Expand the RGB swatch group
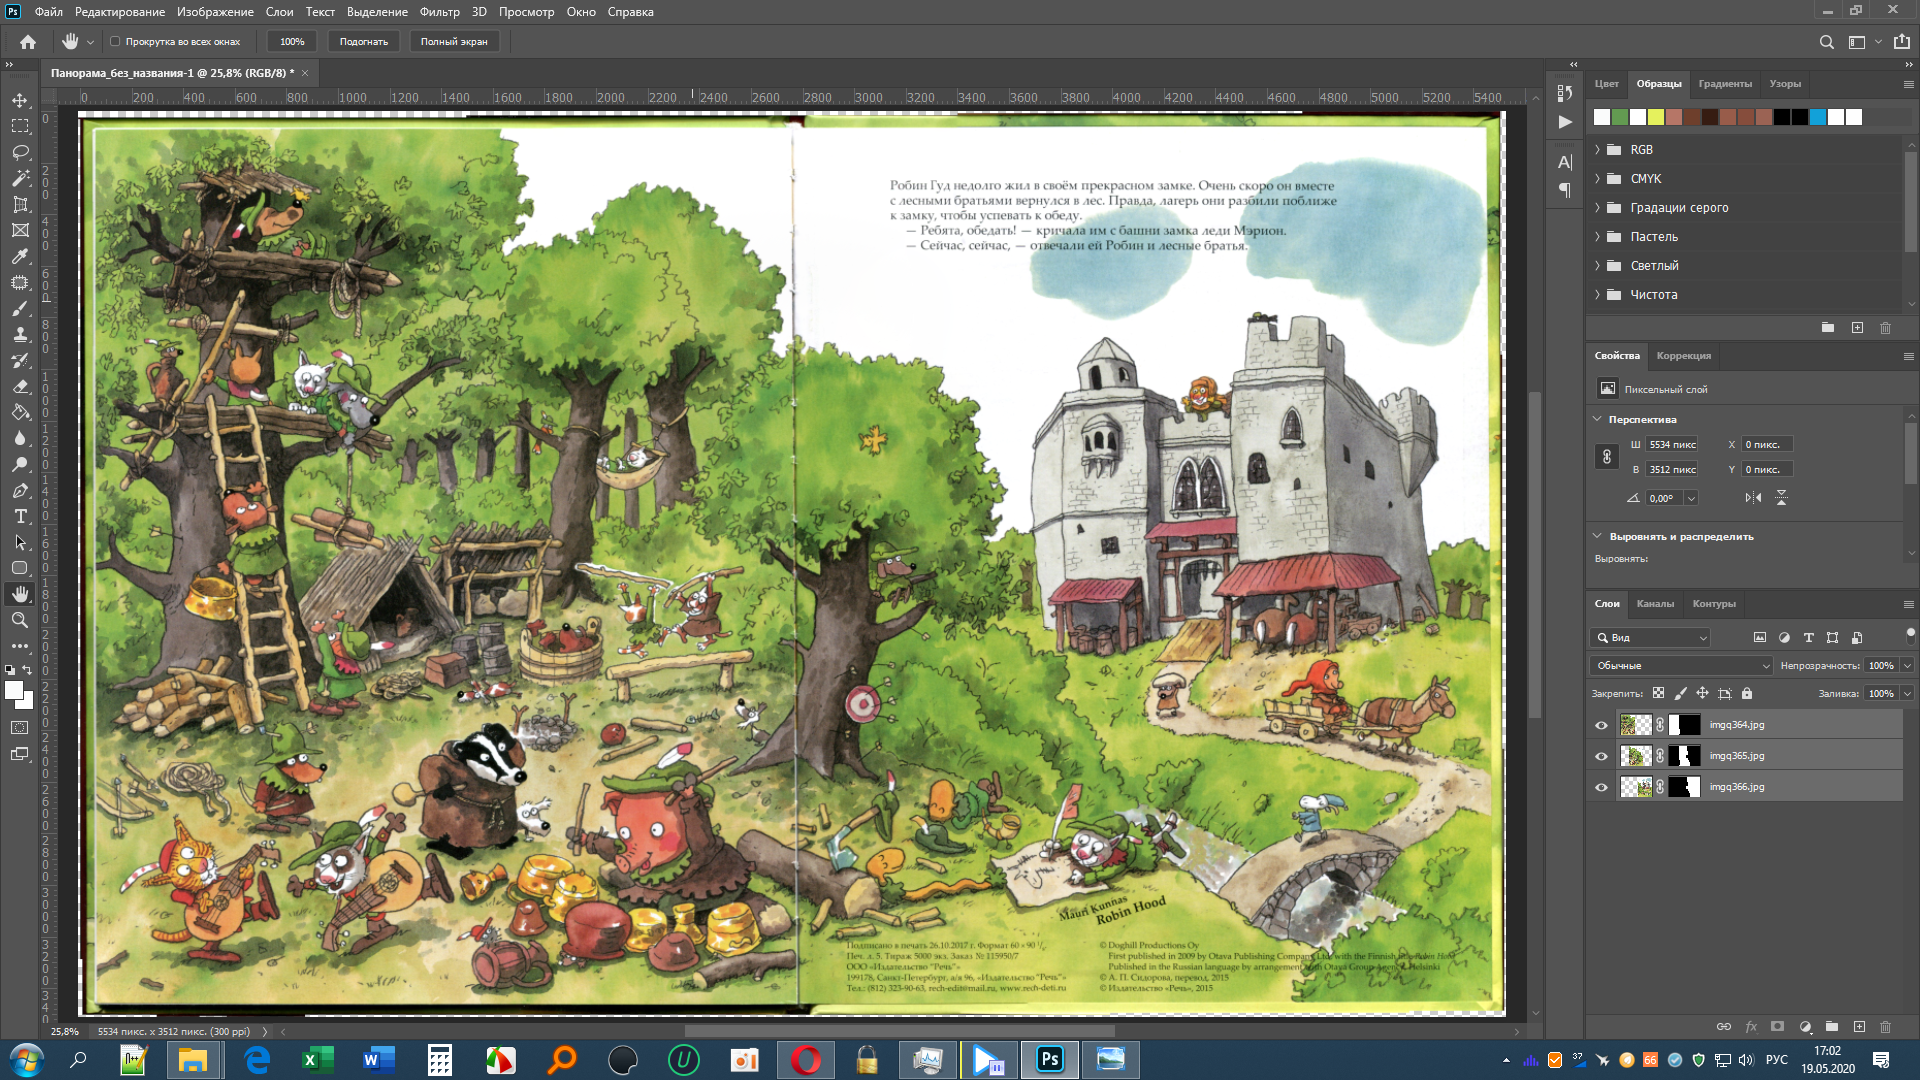 click(1597, 150)
